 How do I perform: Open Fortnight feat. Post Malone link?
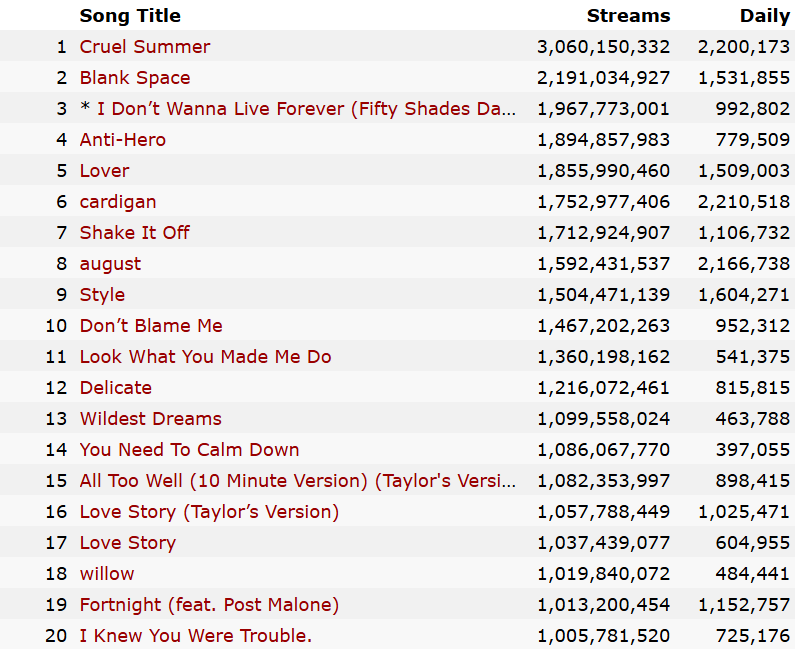point(210,605)
